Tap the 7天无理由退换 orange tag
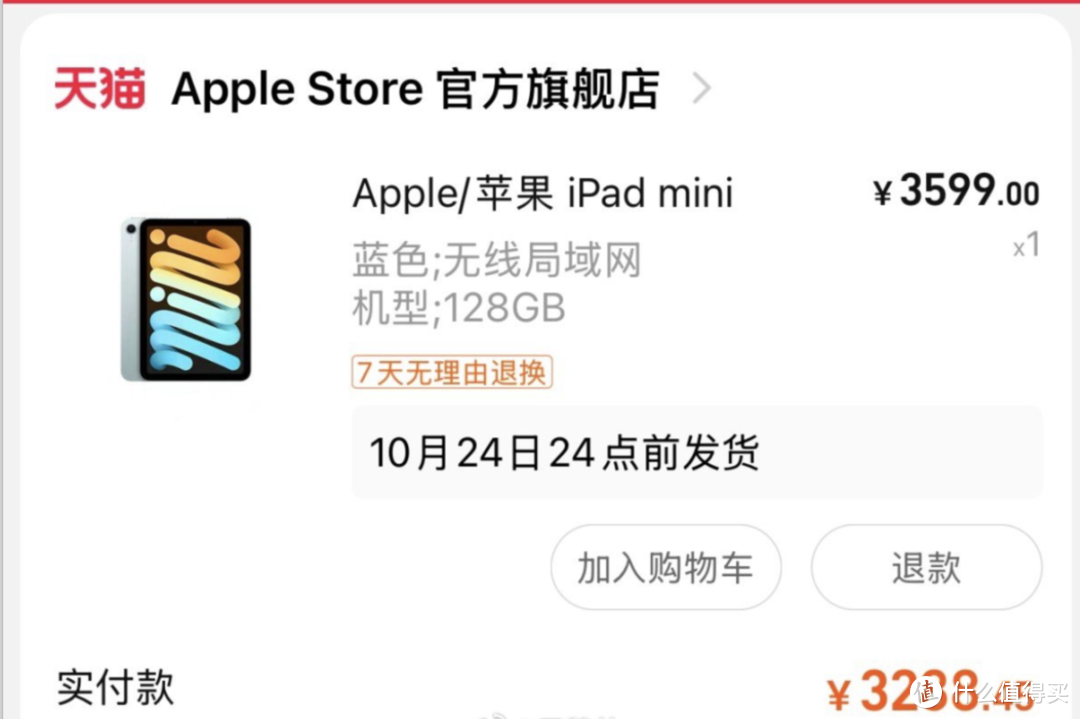The image size is (1080, 719). coord(452,373)
